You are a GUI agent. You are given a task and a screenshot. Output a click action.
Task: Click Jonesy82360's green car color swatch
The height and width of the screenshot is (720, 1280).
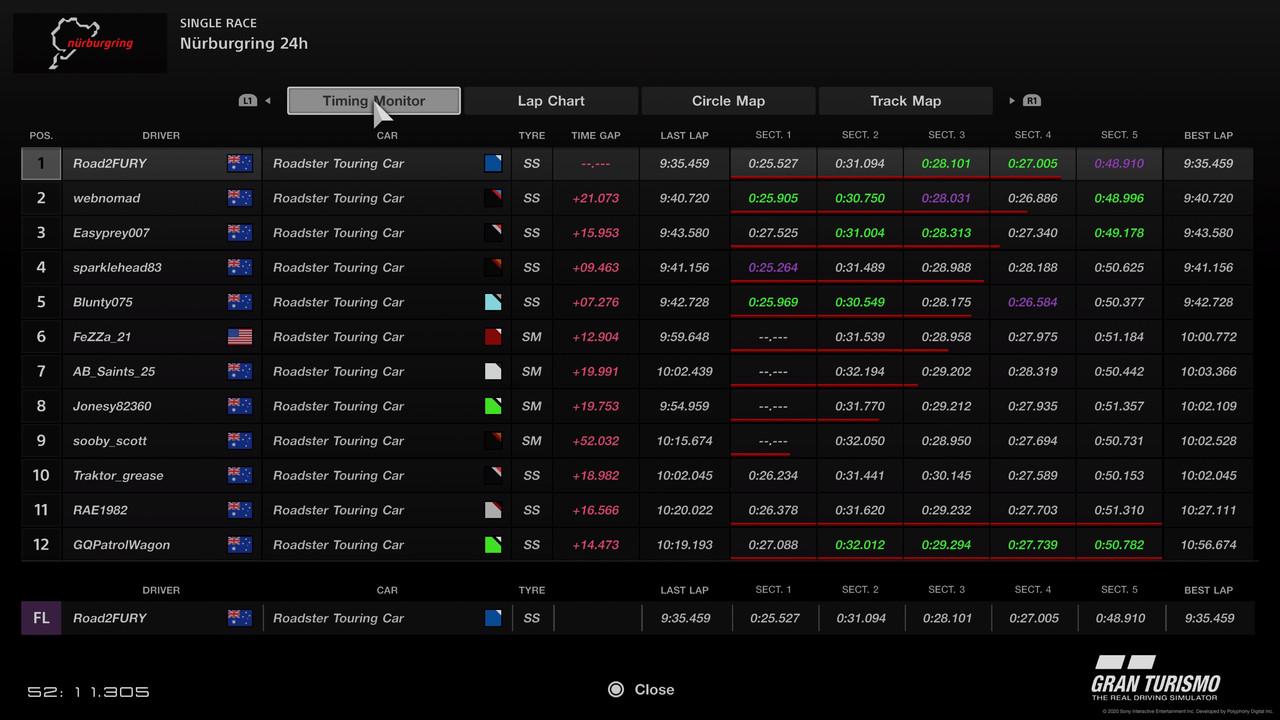click(x=493, y=406)
